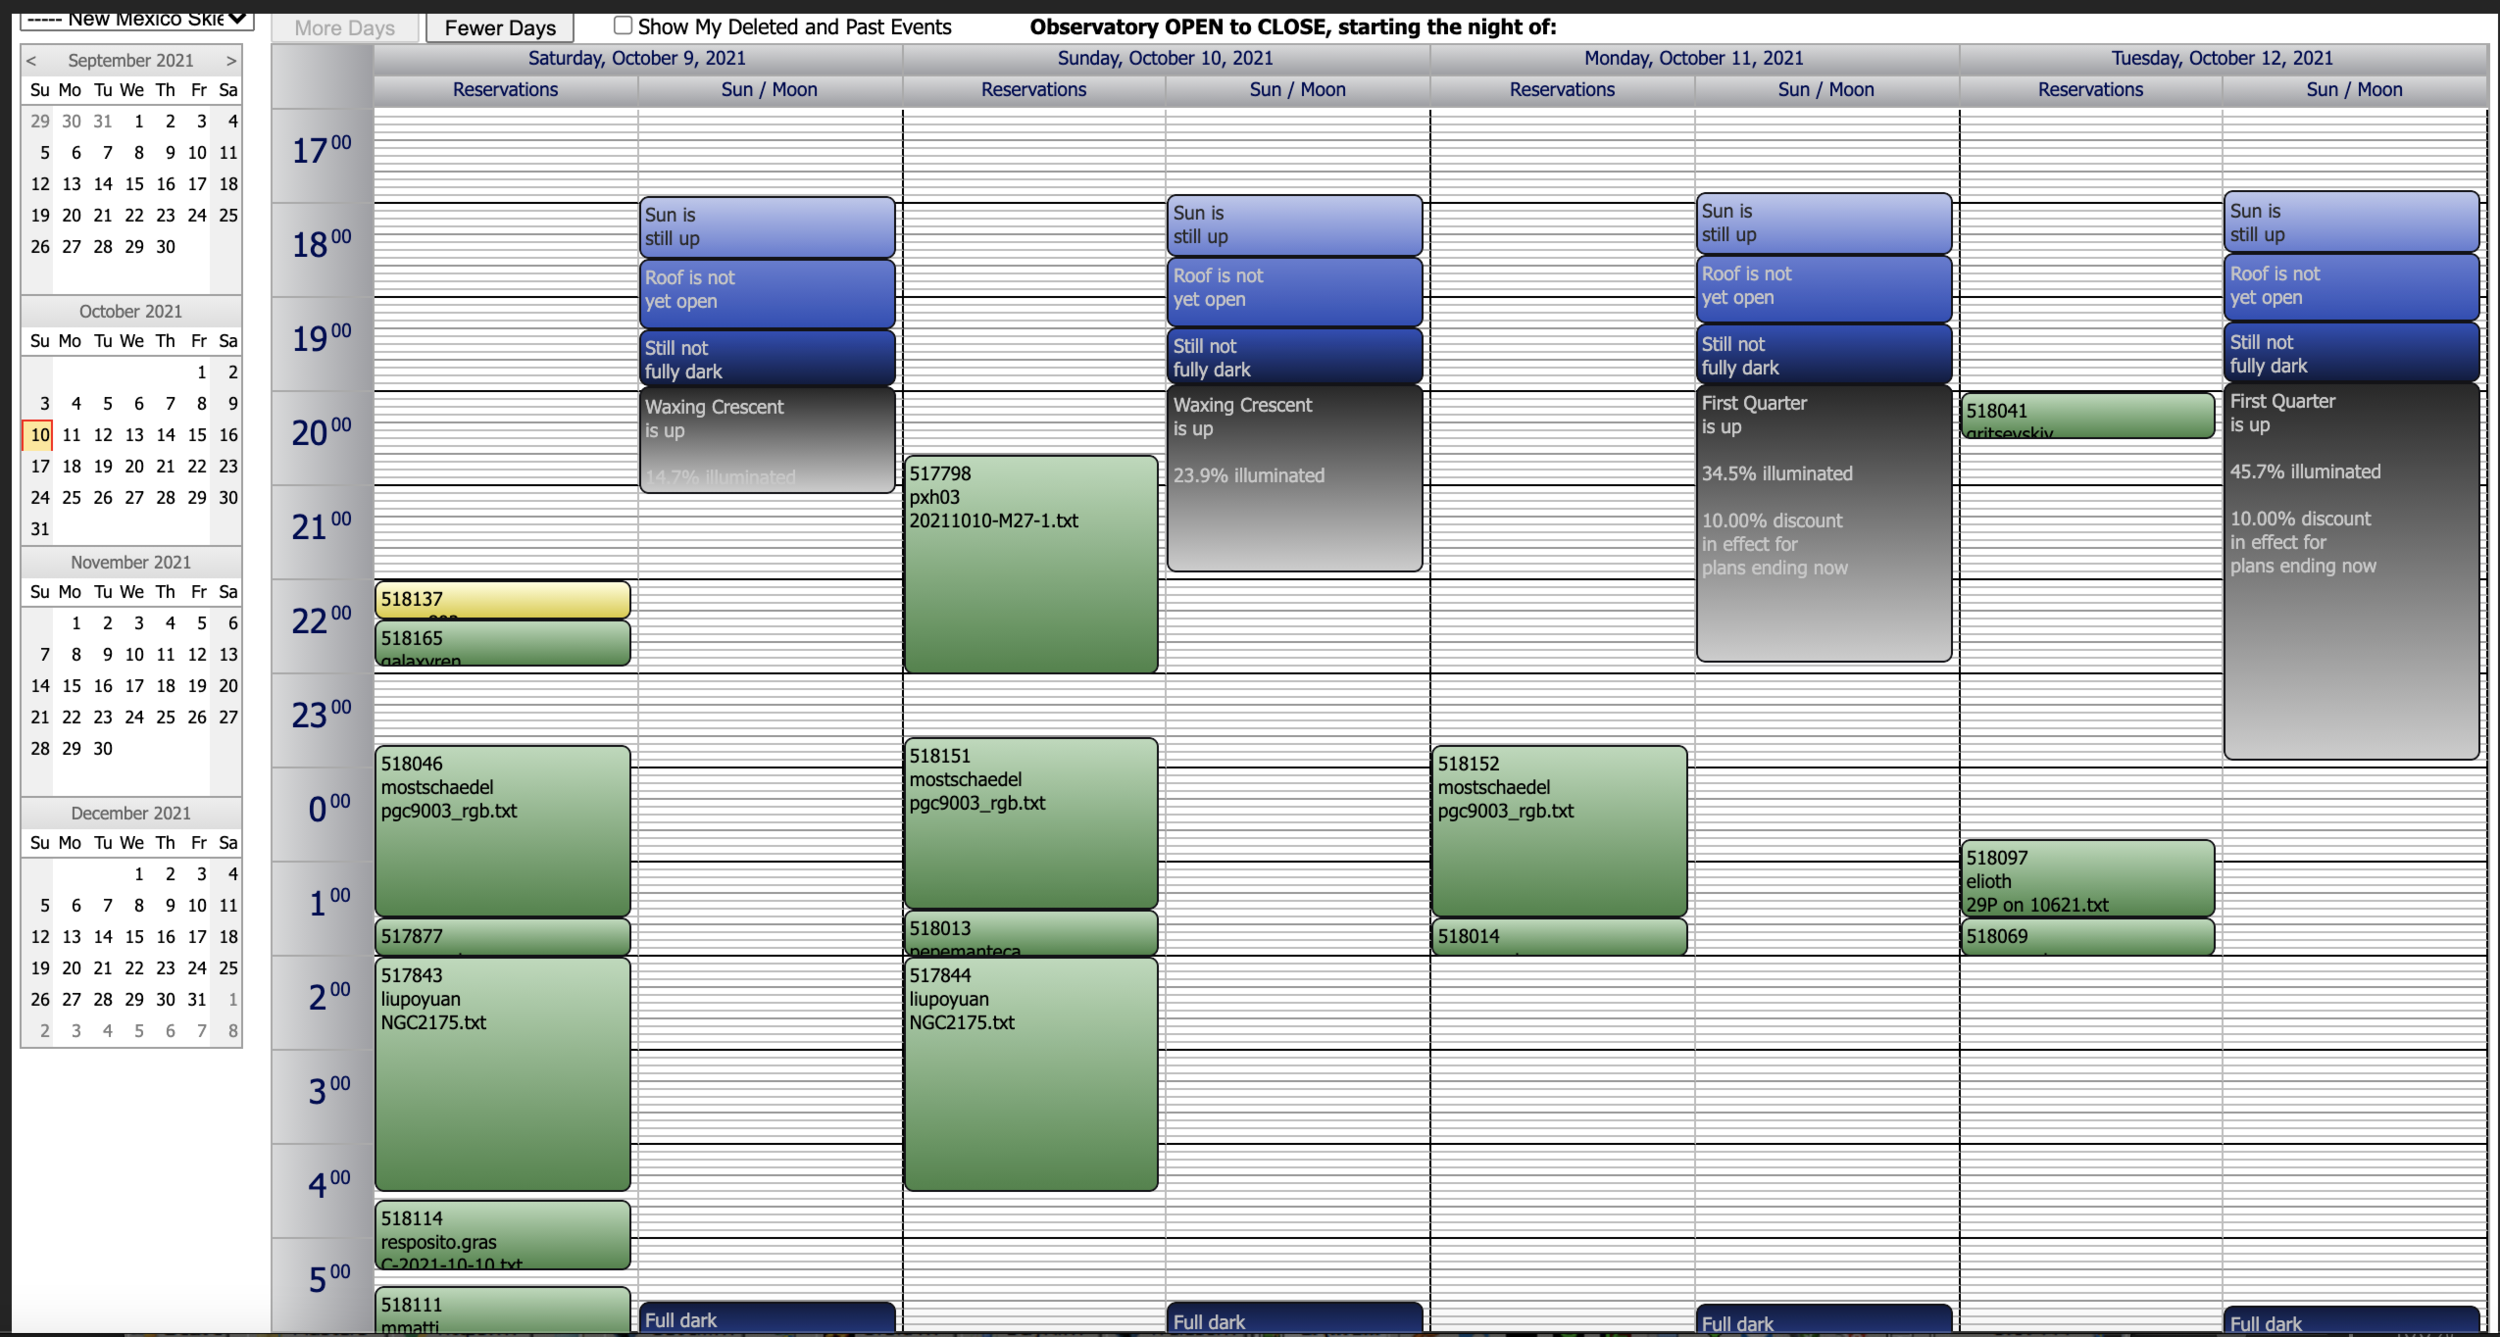Open the New Mexico Skies observatory dropdown
The width and height of the screenshot is (2500, 1337).
tap(136, 18)
